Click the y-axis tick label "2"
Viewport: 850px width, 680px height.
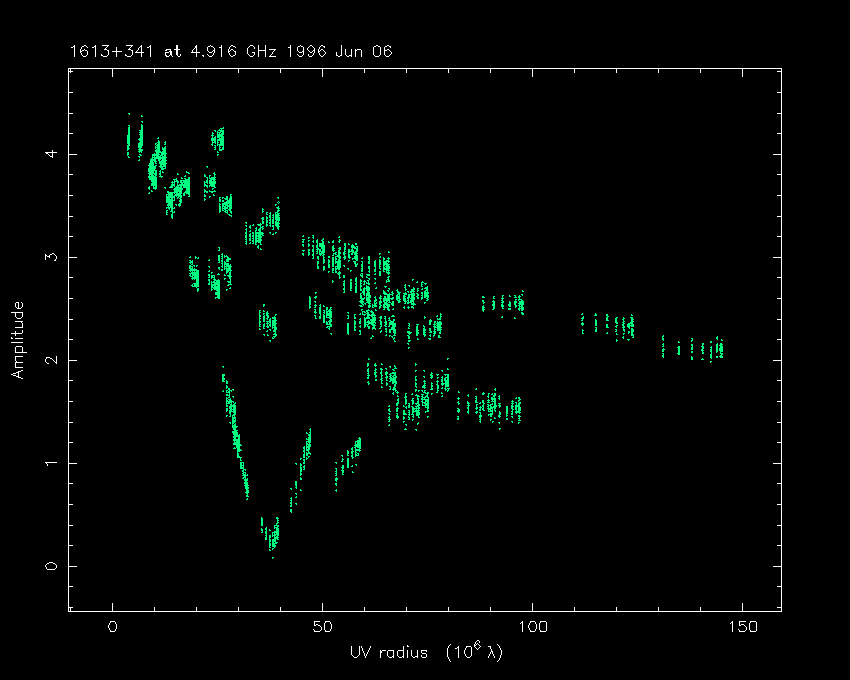(x=45, y=360)
